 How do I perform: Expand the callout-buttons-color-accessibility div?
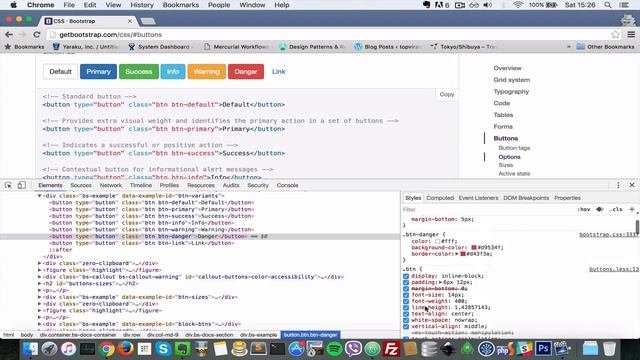pyautogui.click(x=40, y=277)
